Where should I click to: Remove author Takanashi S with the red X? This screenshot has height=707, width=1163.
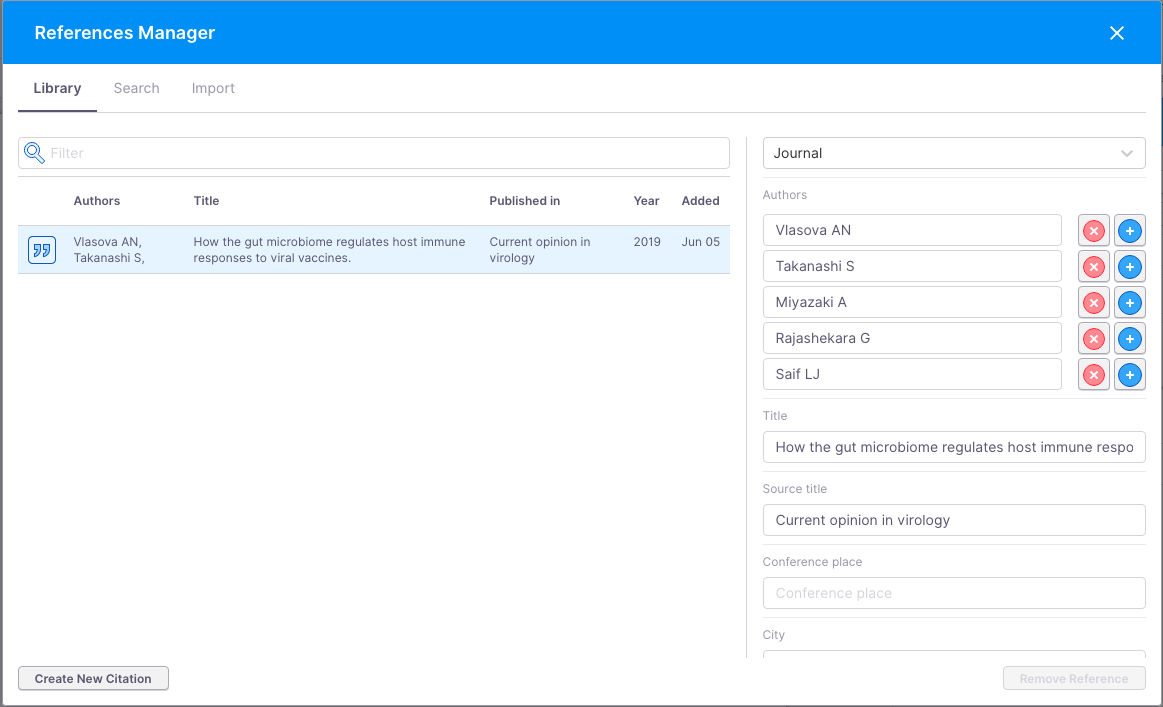tap(1093, 267)
